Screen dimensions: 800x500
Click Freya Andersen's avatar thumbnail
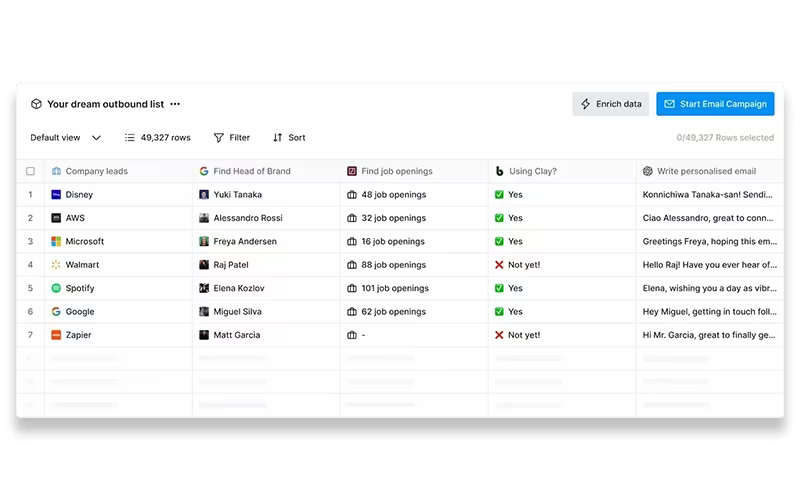pos(204,242)
